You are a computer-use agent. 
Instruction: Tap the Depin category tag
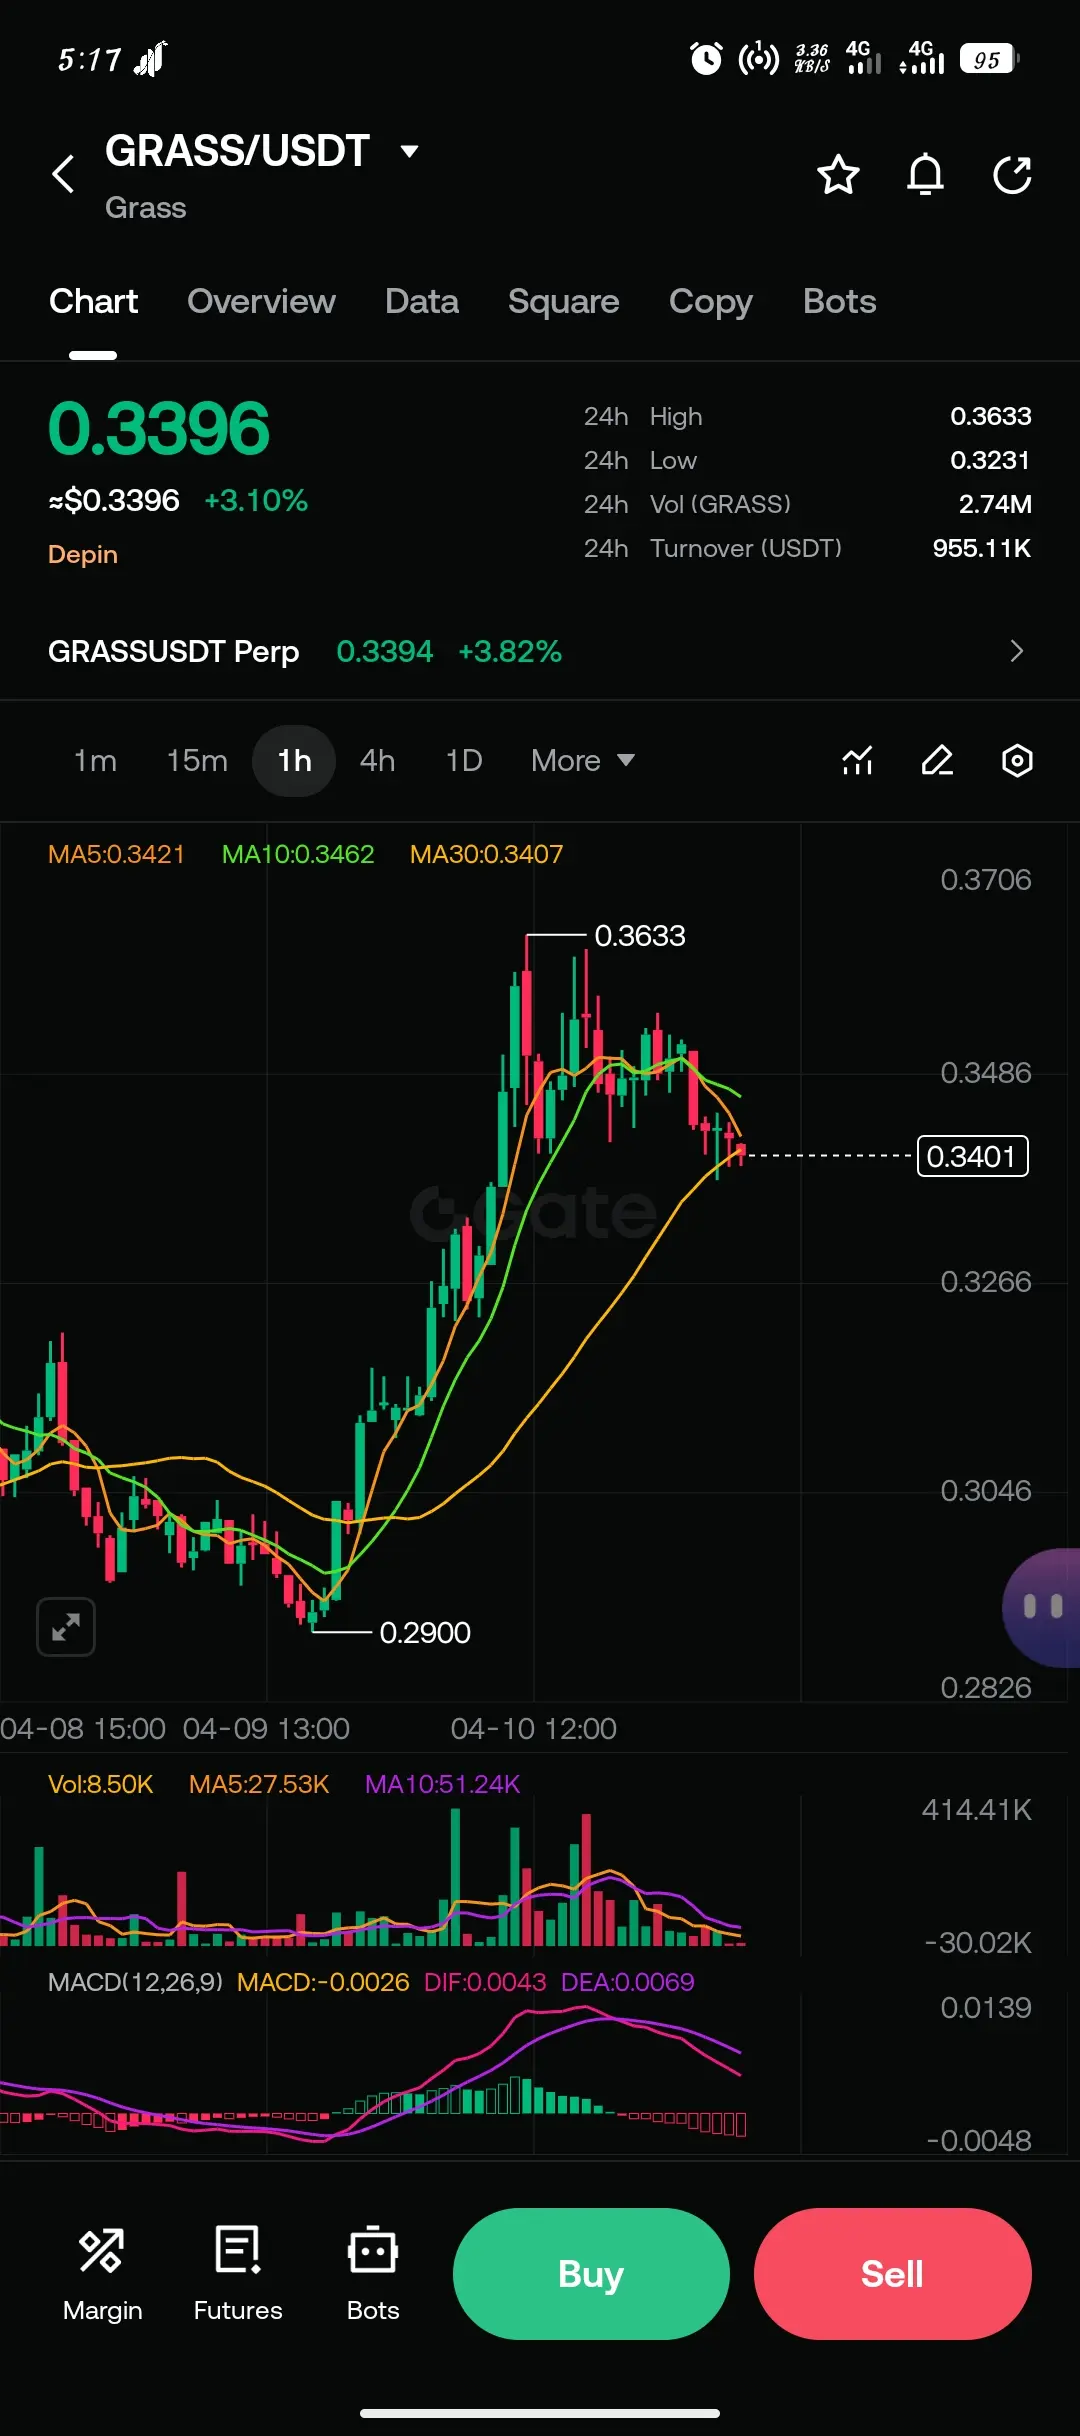pyautogui.click(x=83, y=554)
